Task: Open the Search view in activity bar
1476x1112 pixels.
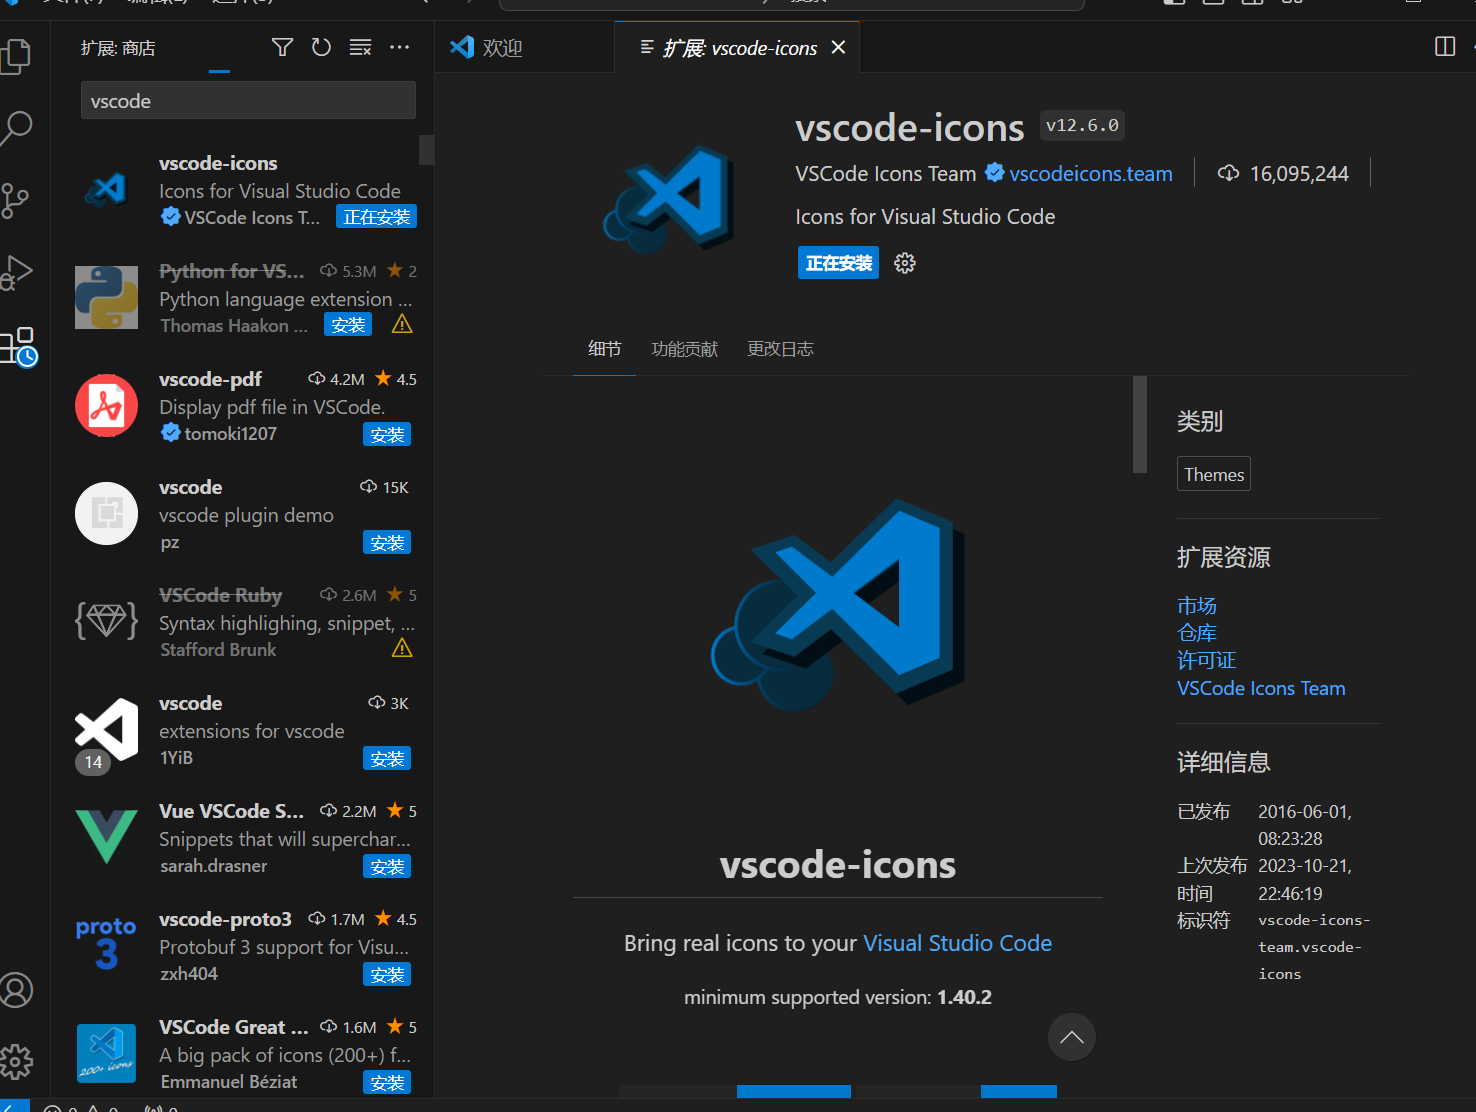Action: click(16, 128)
